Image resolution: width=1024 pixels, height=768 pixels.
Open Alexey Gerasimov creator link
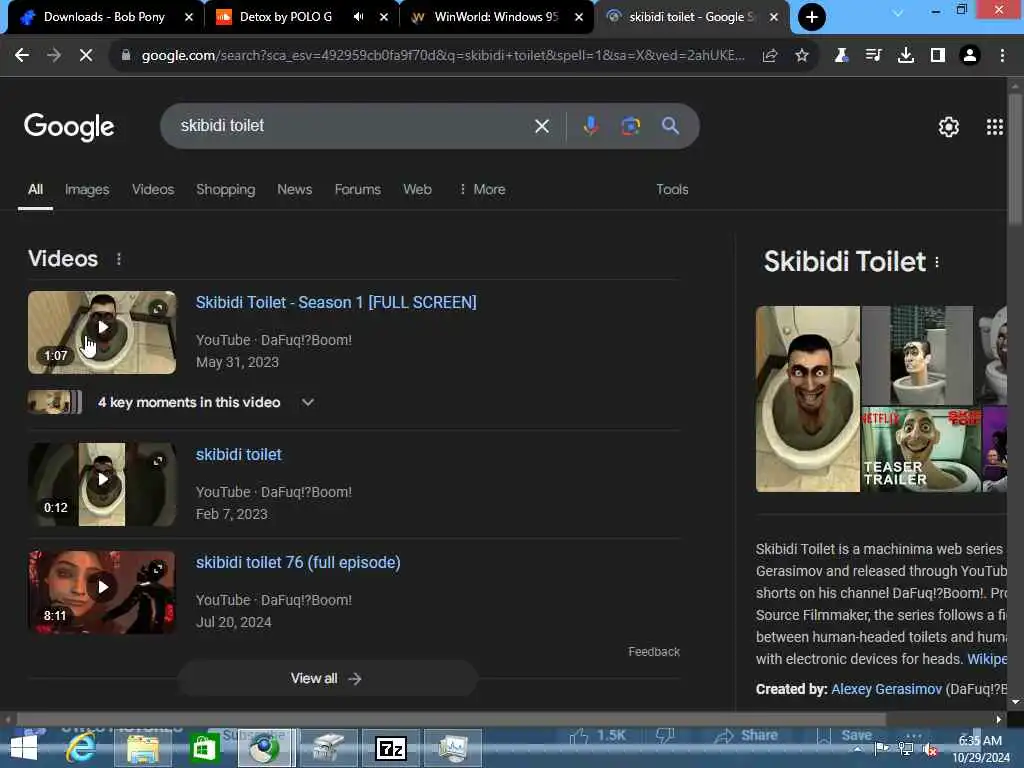(886, 689)
